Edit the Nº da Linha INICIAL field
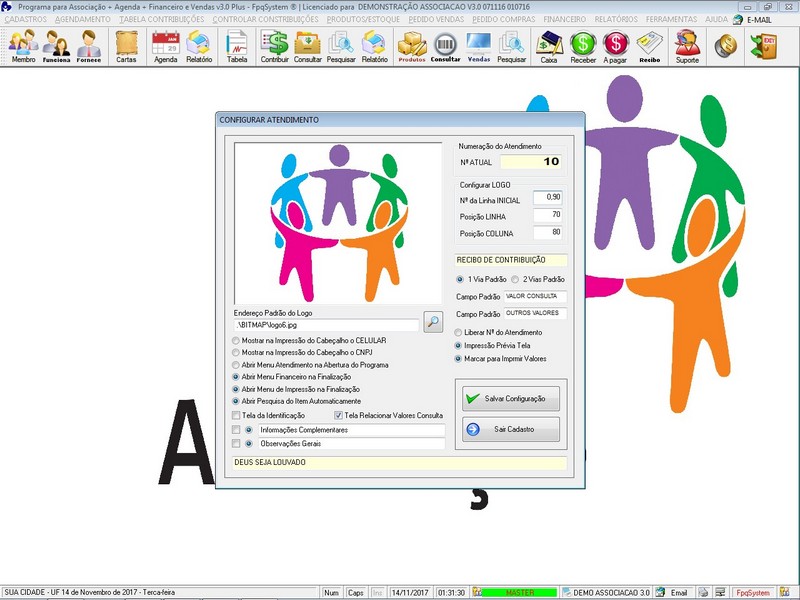This screenshot has width=800, height=600. (547, 197)
